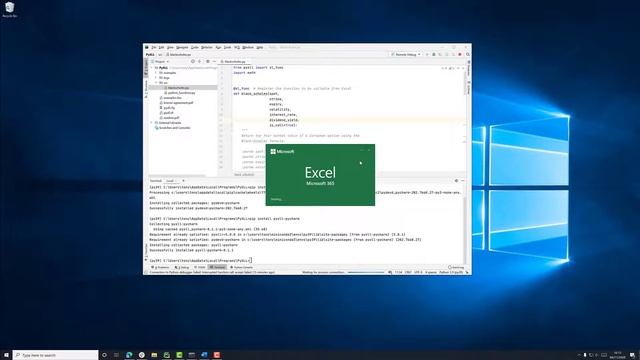Expand the External Libraries node
The height and width of the screenshot is (360, 640).
(152, 123)
